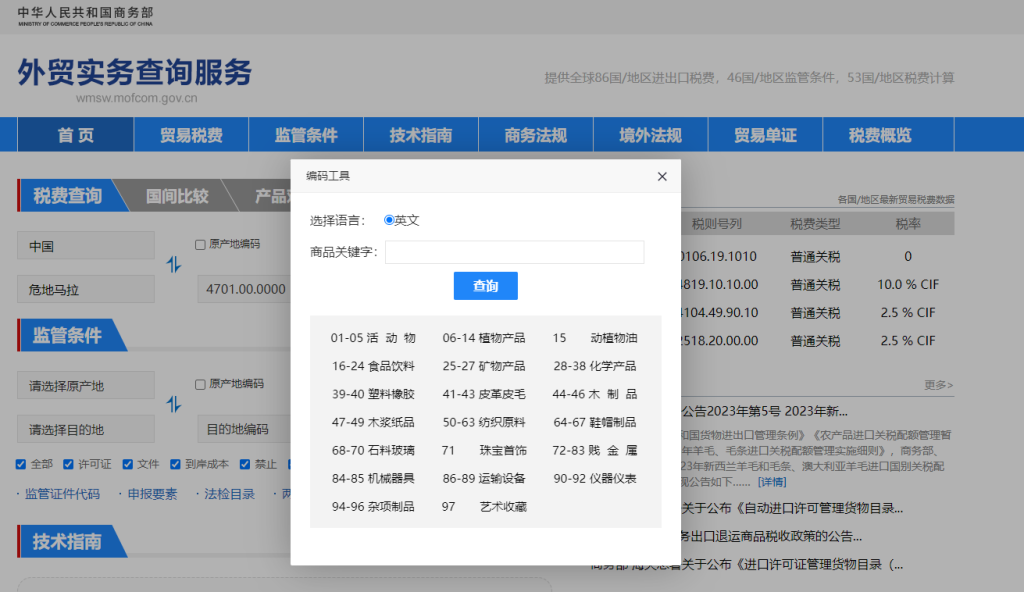Choose category 41-43 皮革皮毛
1024x592 pixels.
[483, 394]
